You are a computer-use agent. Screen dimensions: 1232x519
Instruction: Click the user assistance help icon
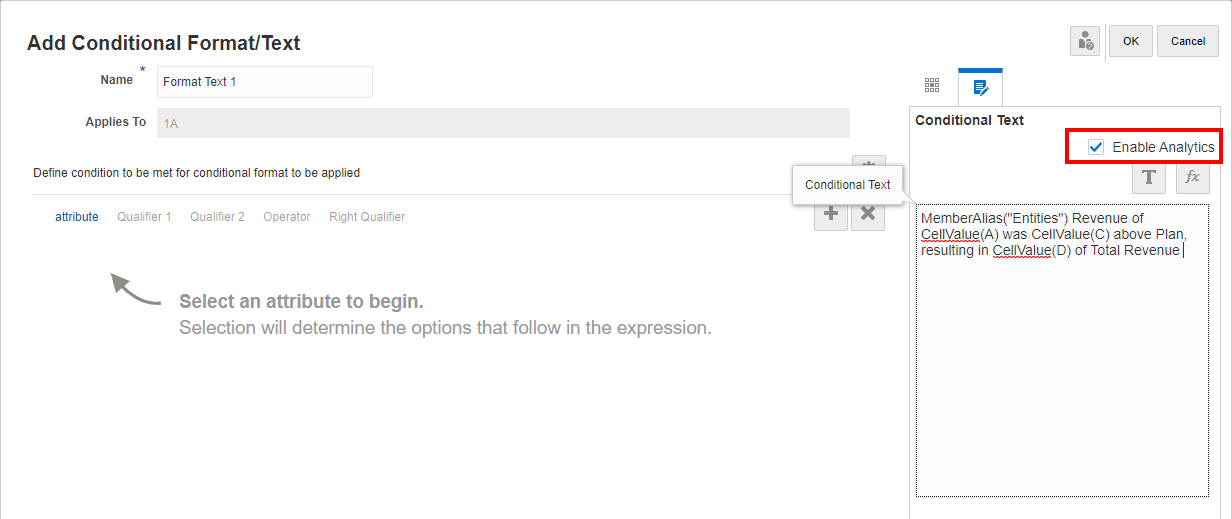pyautogui.click(x=1085, y=41)
